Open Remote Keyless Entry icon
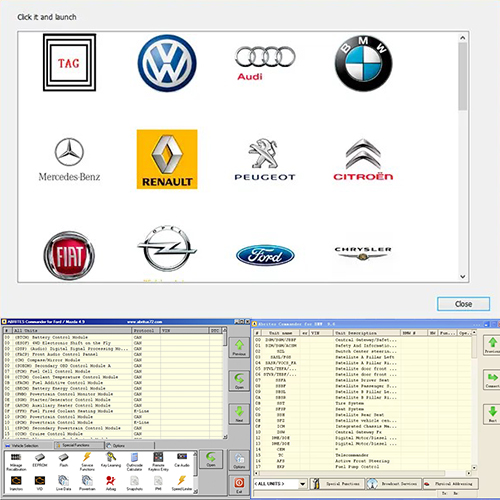 click(x=158, y=462)
